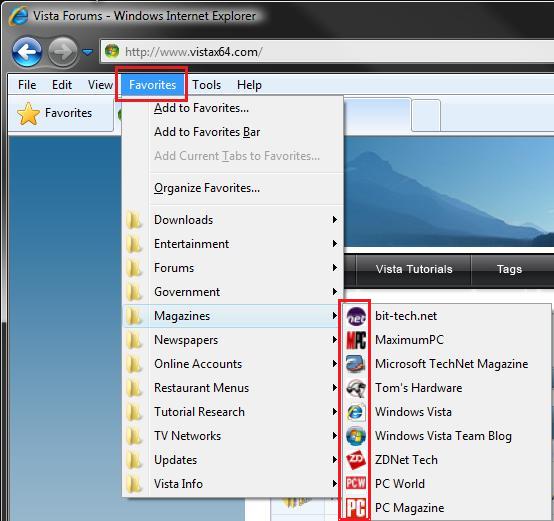Viewport: 554px width, 521px height.
Task: Click the Tom's Hardware favicon
Action: 356,388
